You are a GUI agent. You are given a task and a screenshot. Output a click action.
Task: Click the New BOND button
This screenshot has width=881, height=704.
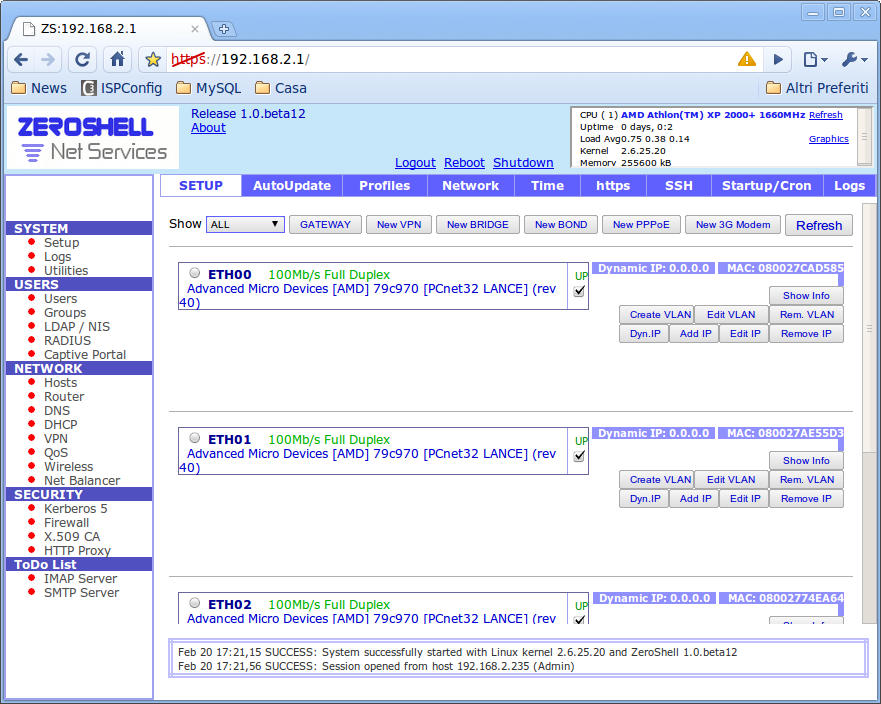(561, 225)
